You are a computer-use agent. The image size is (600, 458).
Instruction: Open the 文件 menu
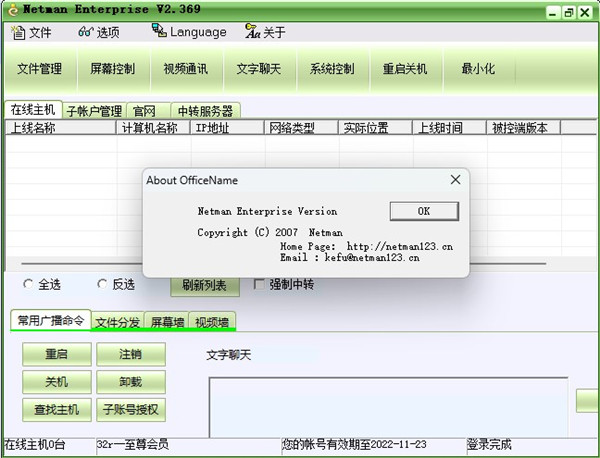pos(31,32)
